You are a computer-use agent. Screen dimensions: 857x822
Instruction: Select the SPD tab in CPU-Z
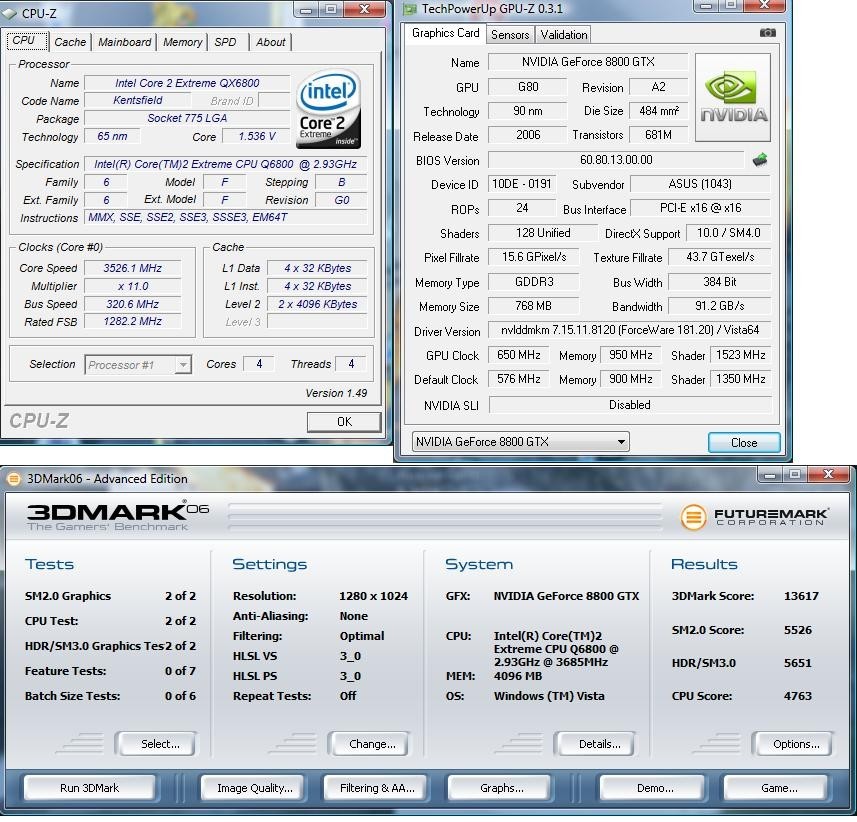(x=225, y=42)
